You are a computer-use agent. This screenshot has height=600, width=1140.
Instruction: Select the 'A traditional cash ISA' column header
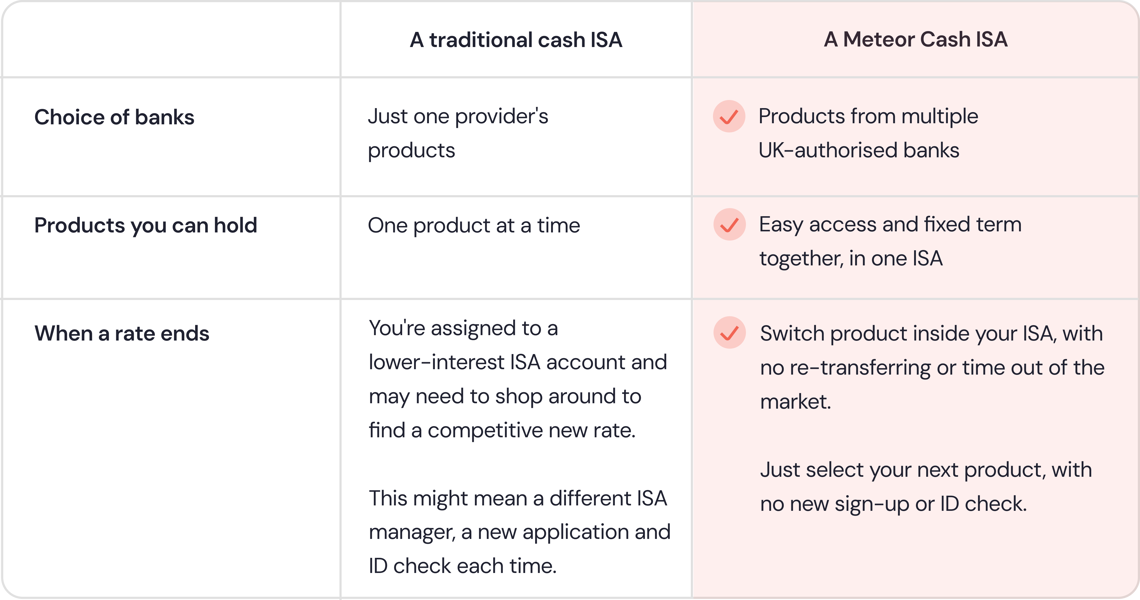pos(516,39)
